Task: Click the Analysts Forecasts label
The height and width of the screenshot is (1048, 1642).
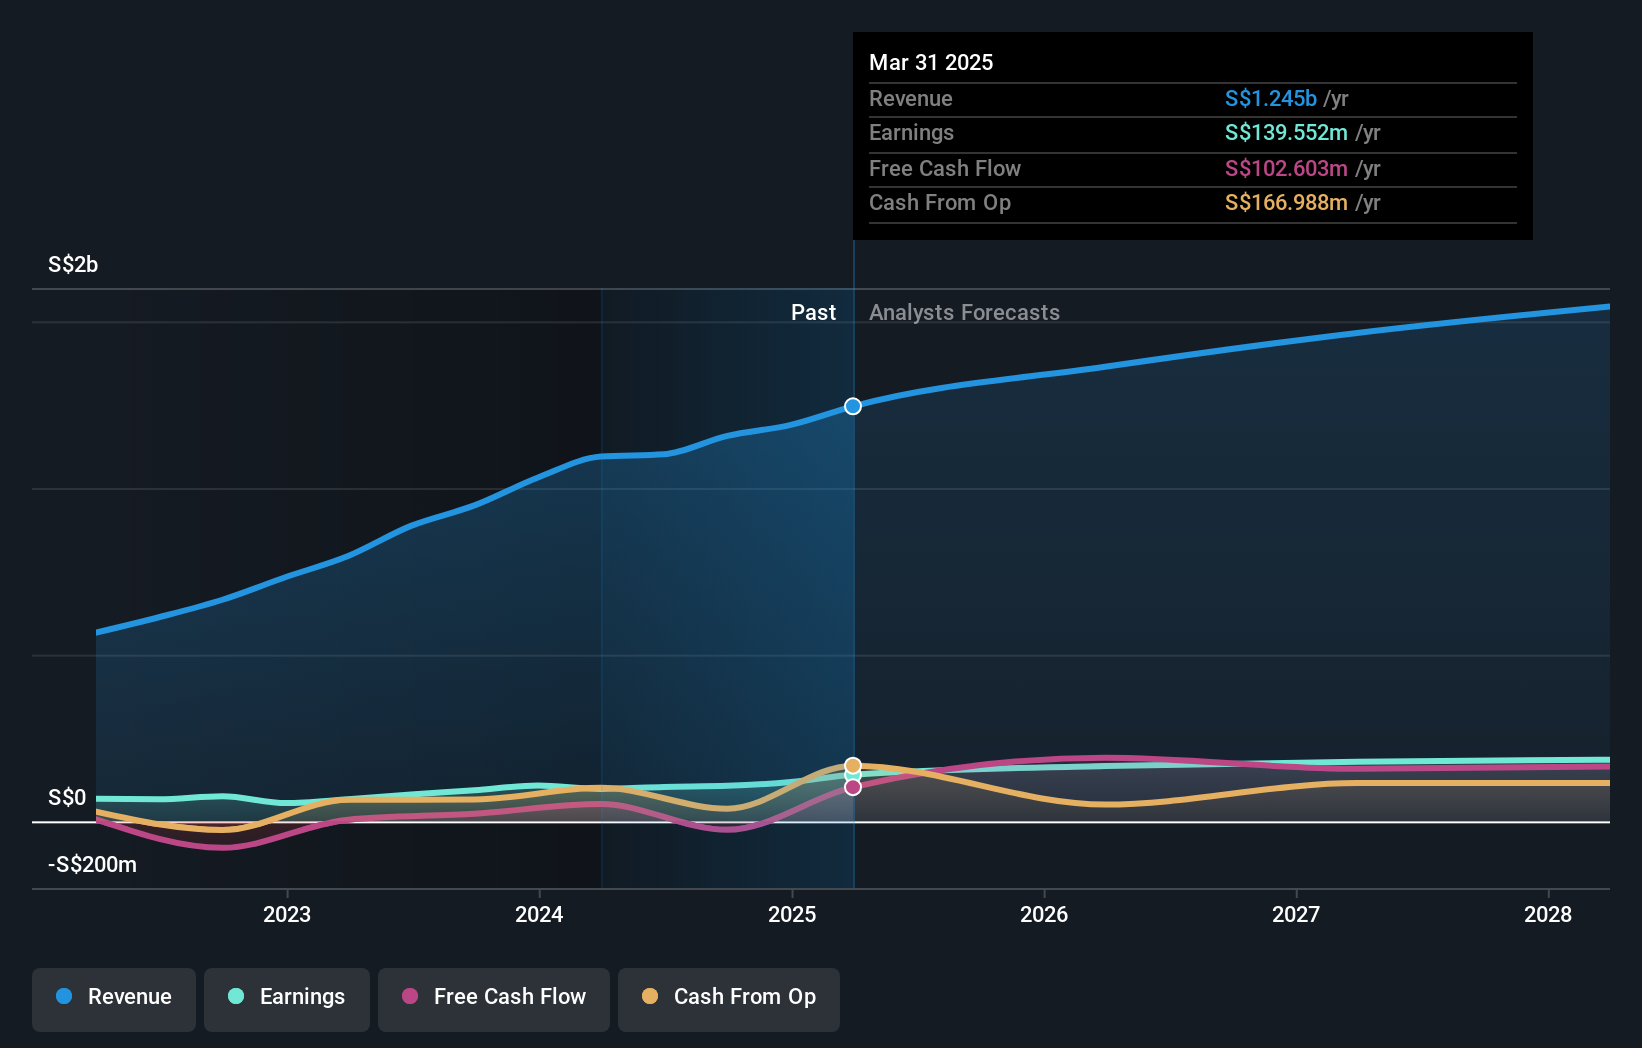Action: 964,312
